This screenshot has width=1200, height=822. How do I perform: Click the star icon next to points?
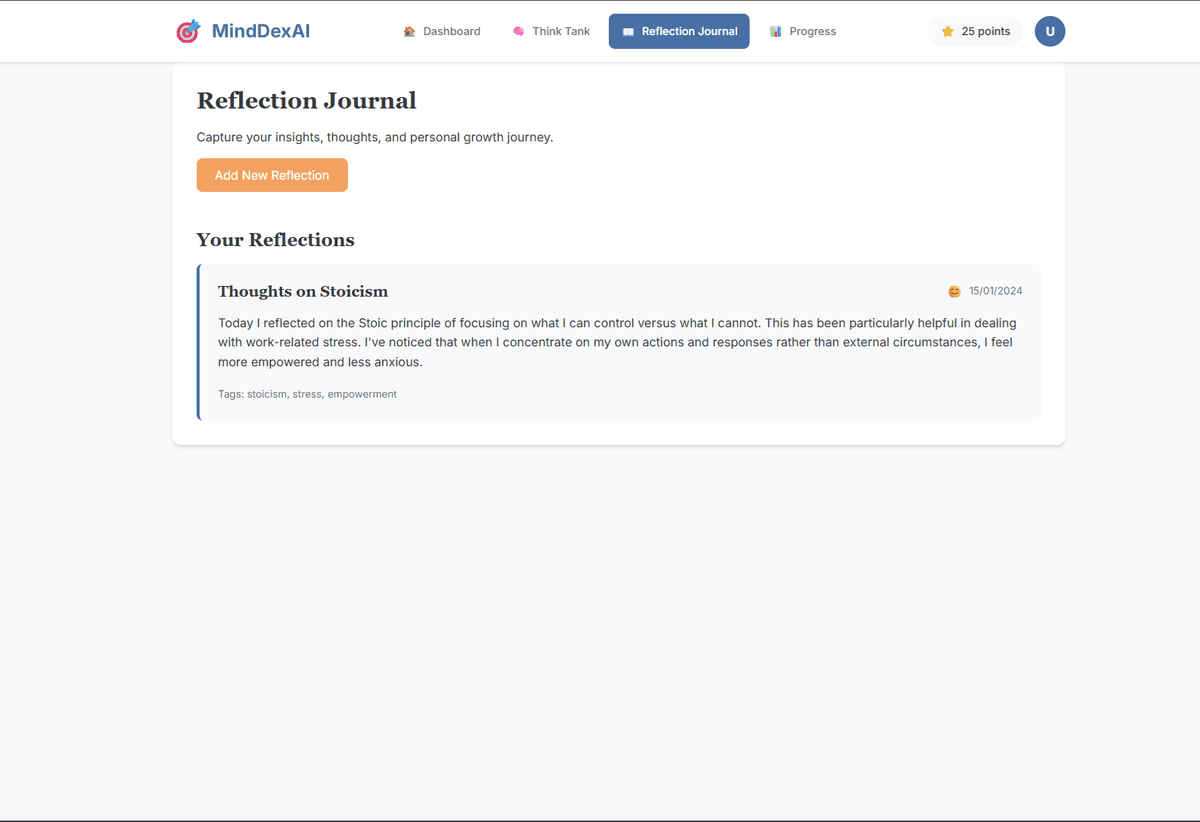948,31
